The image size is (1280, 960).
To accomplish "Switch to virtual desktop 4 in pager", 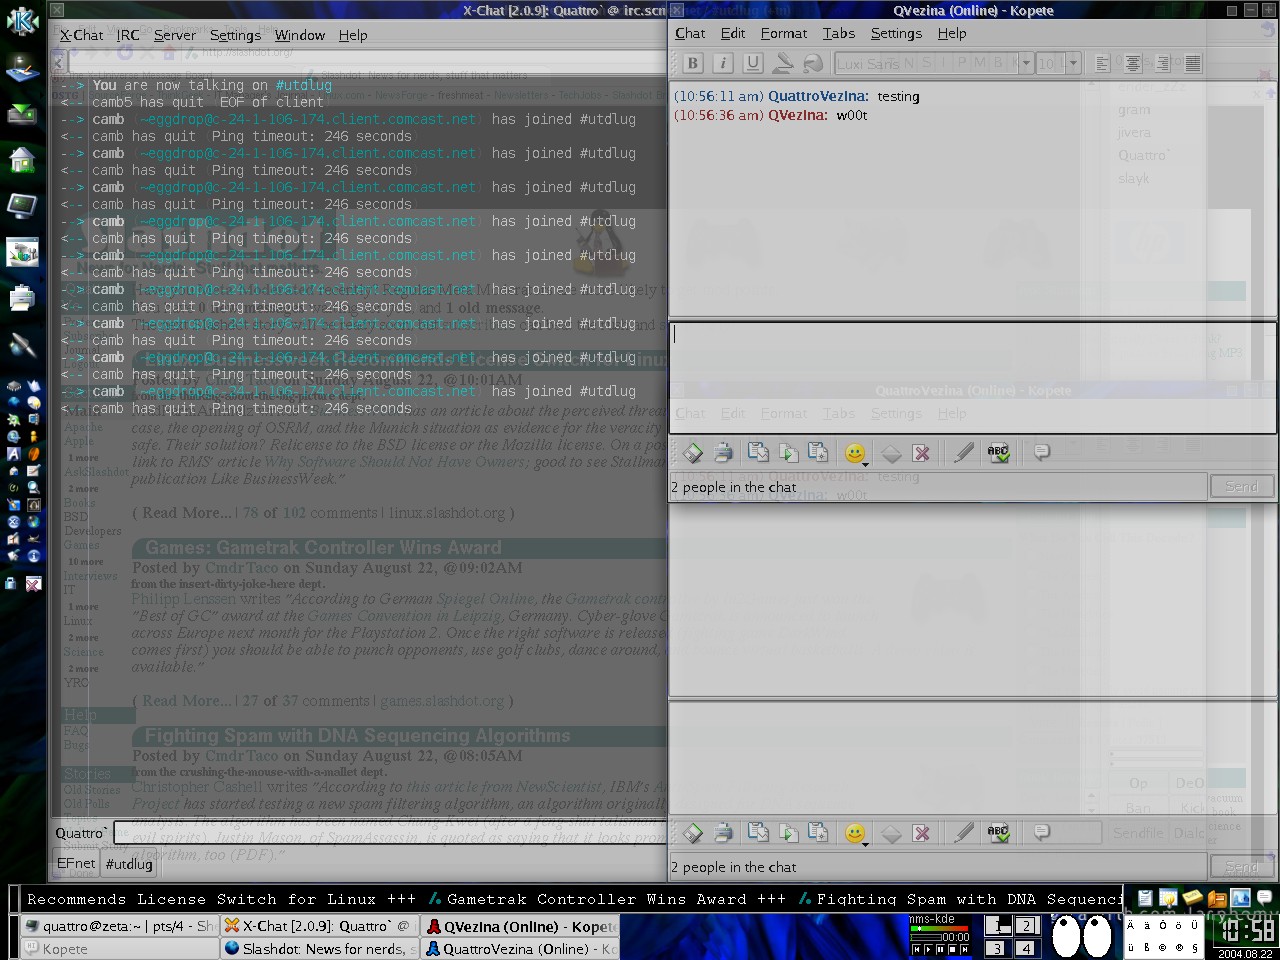I will pyautogui.click(x=1026, y=948).
